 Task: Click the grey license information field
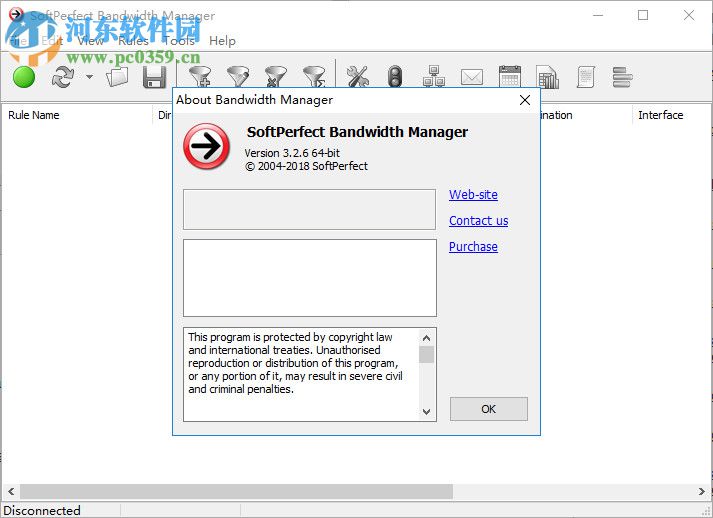click(x=309, y=210)
